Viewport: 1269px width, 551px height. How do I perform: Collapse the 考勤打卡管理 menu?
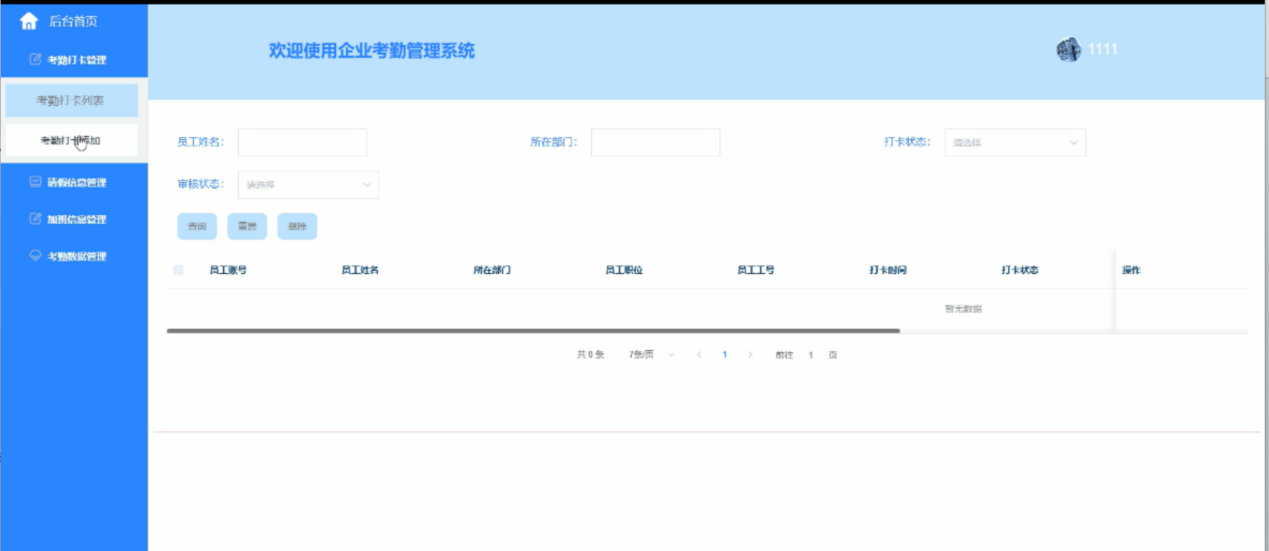(x=74, y=59)
